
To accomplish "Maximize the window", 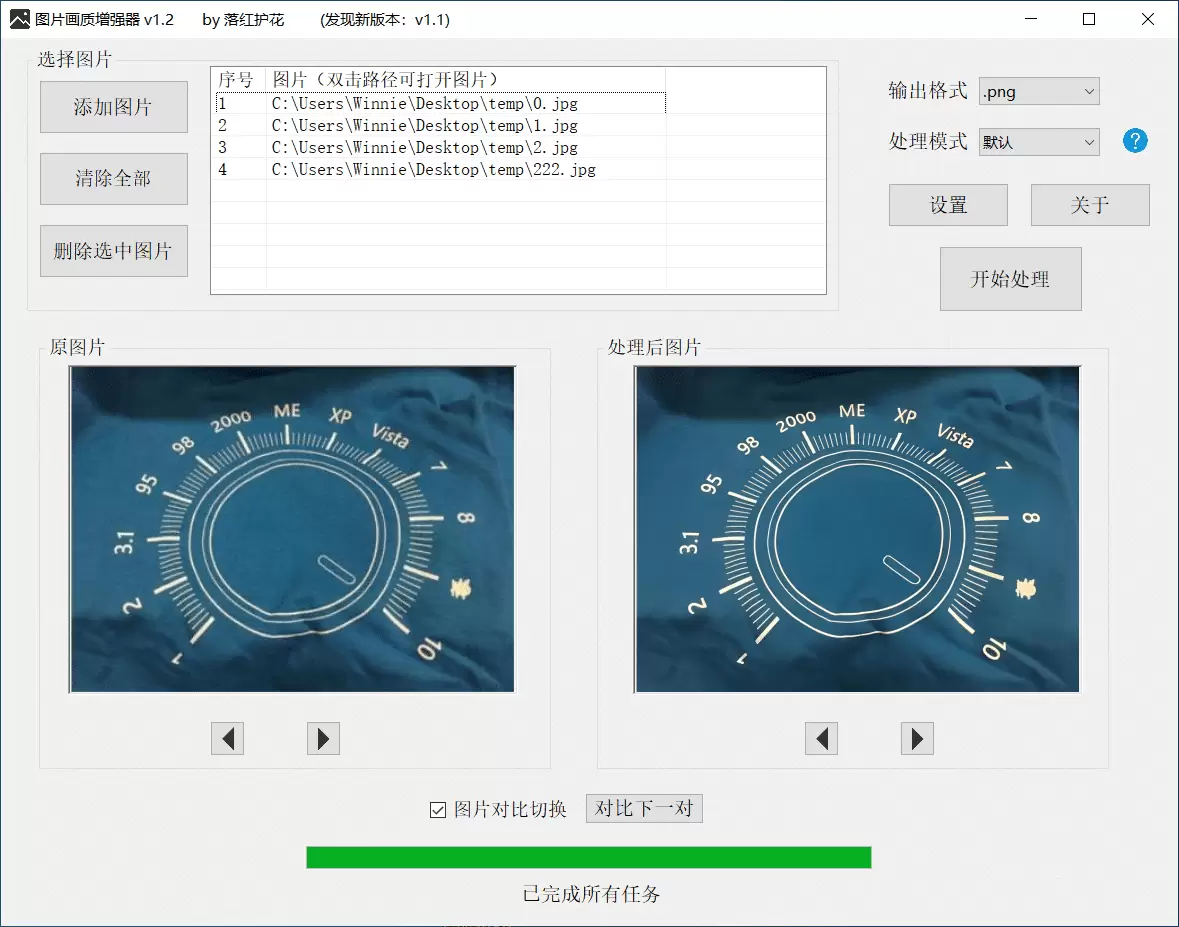I will pos(1089,20).
